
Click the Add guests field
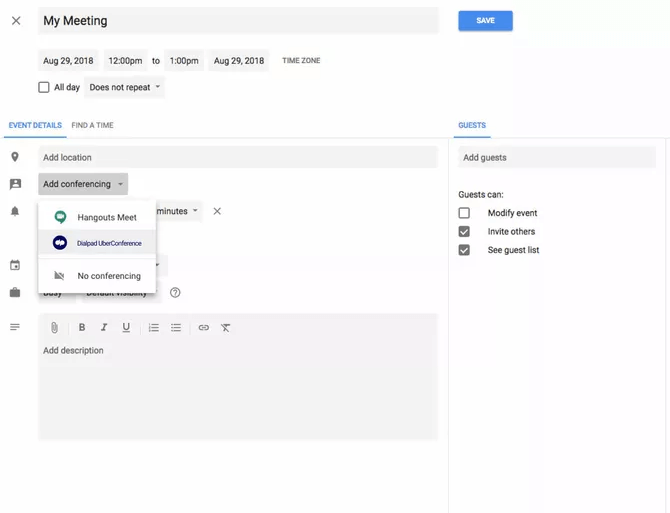[557, 157]
